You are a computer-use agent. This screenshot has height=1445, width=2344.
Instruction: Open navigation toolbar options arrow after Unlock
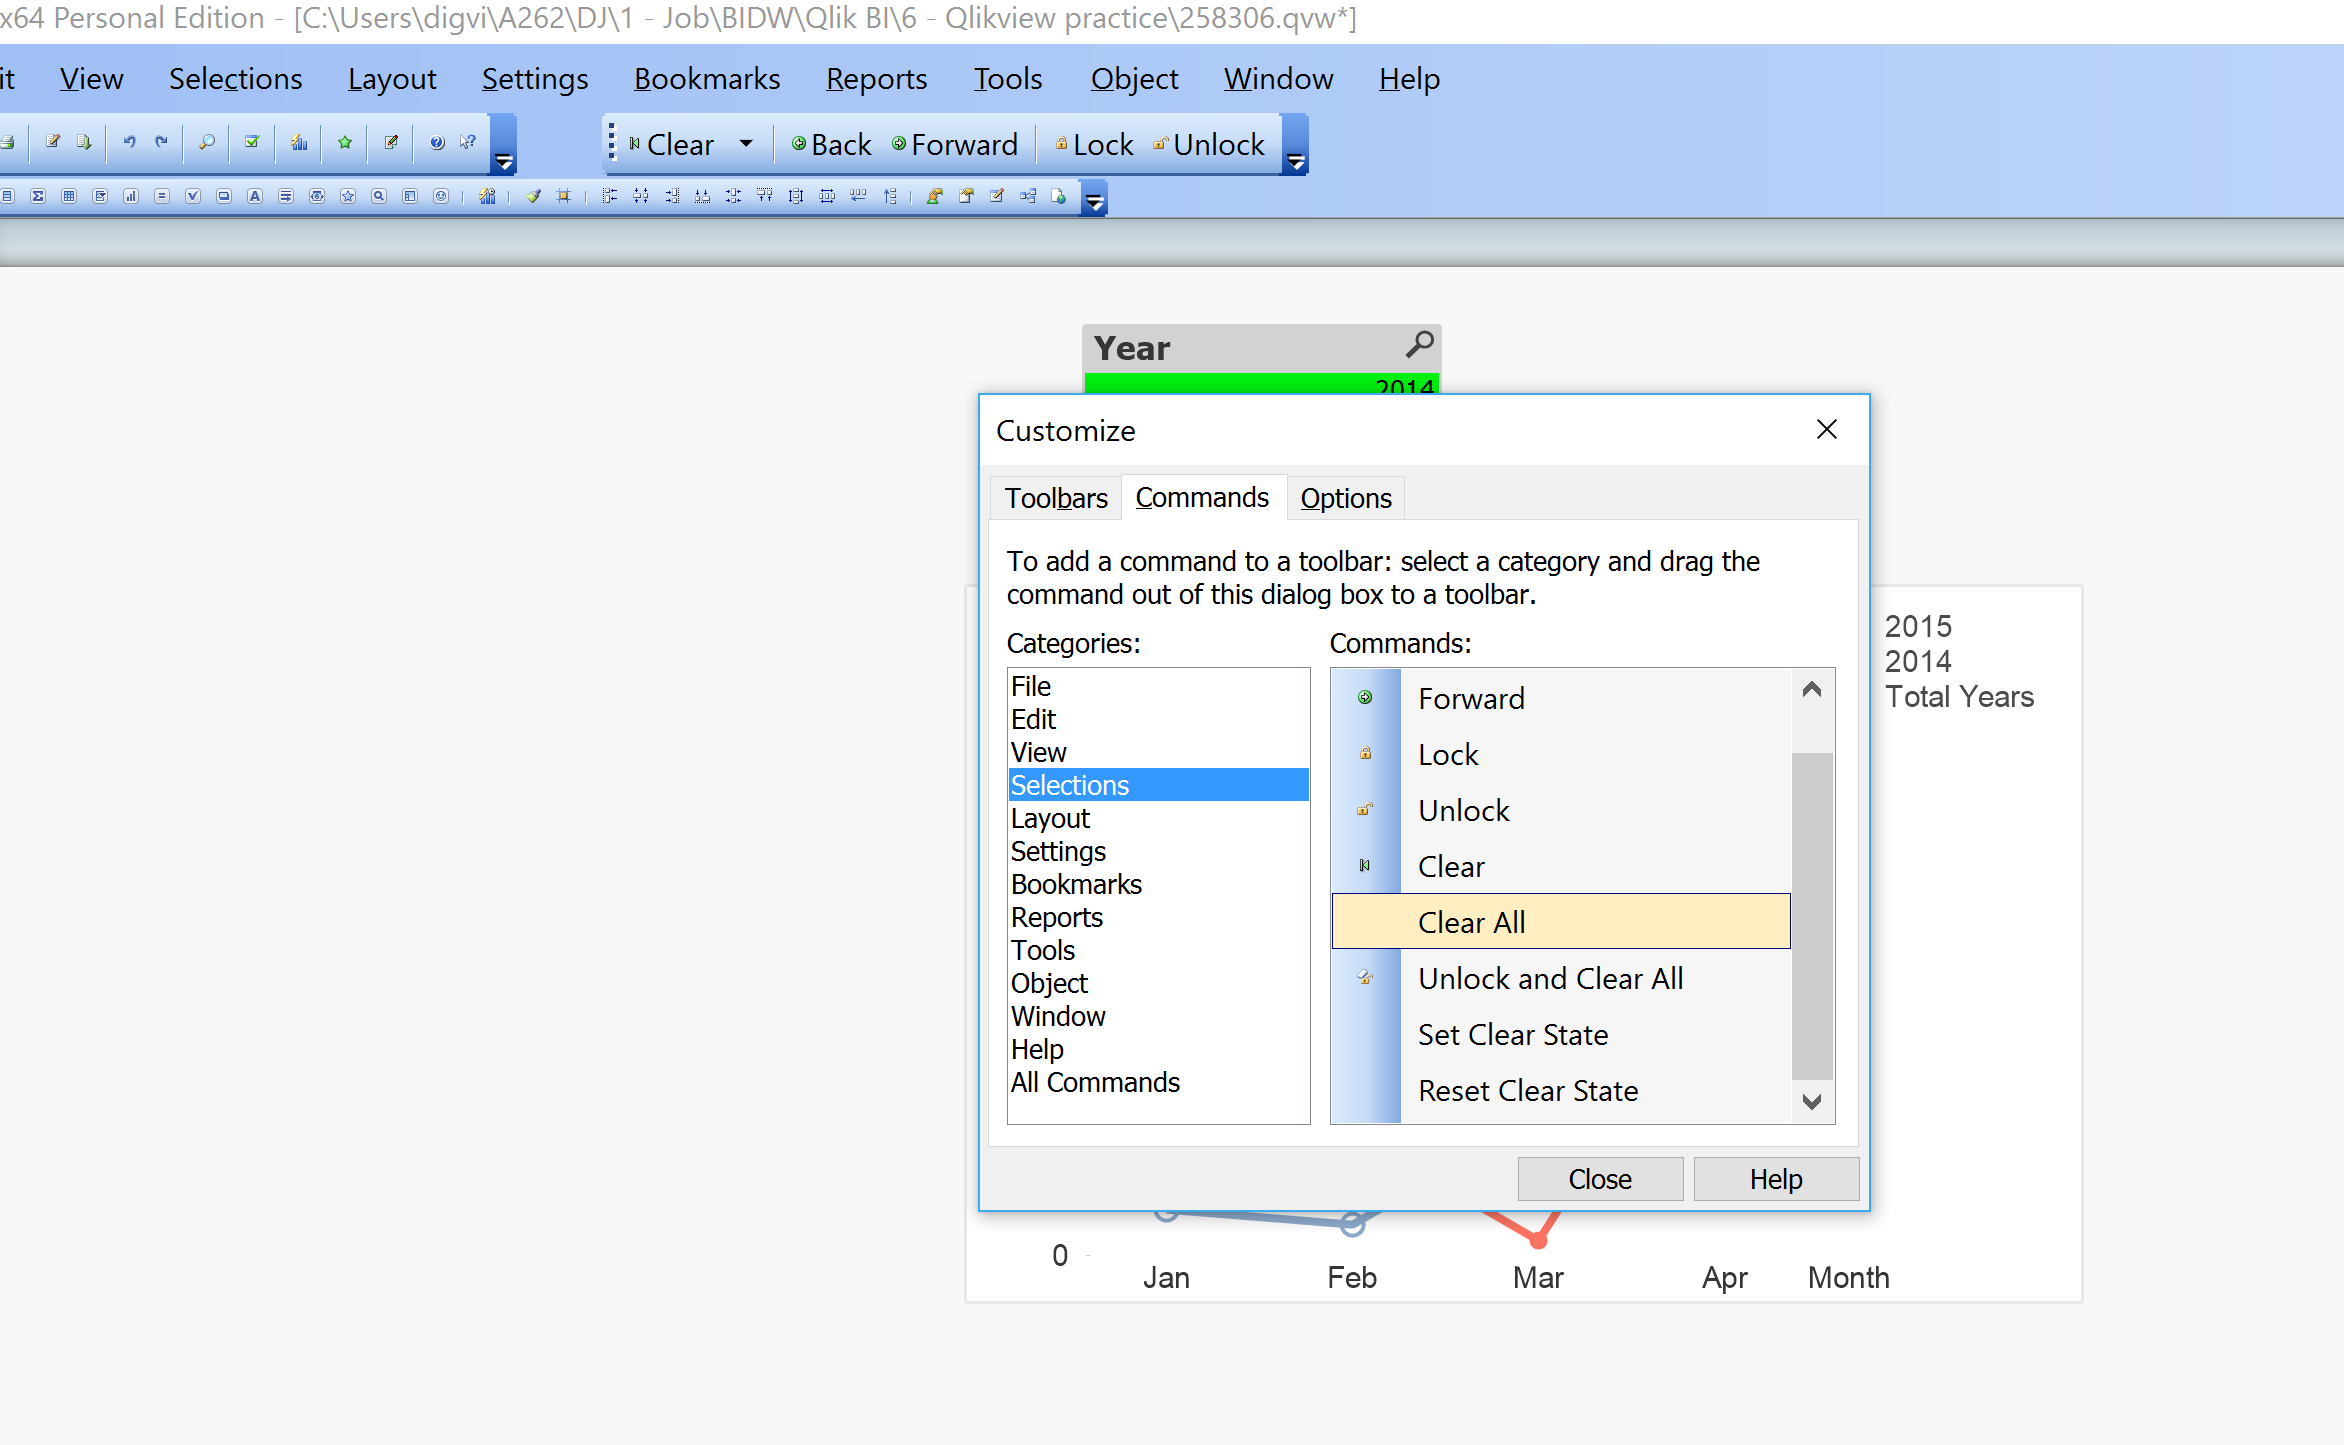click(x=1296, y=162)
